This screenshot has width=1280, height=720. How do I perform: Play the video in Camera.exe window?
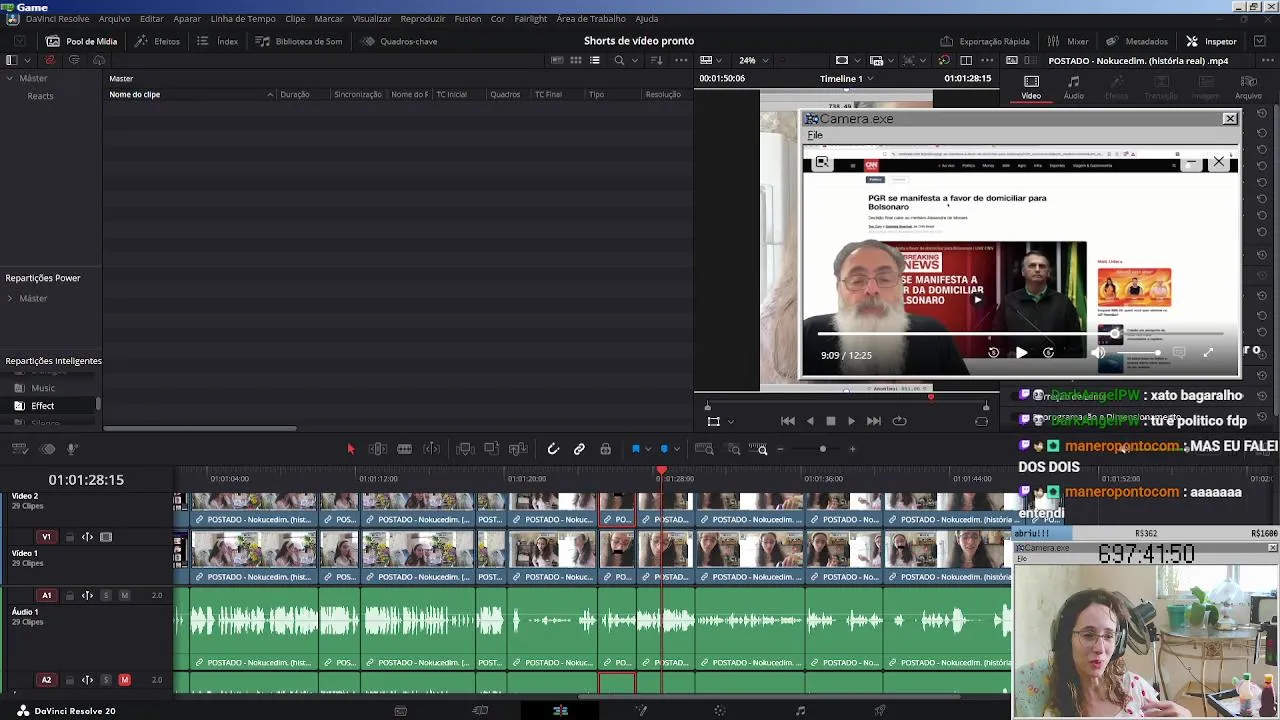1021,352
